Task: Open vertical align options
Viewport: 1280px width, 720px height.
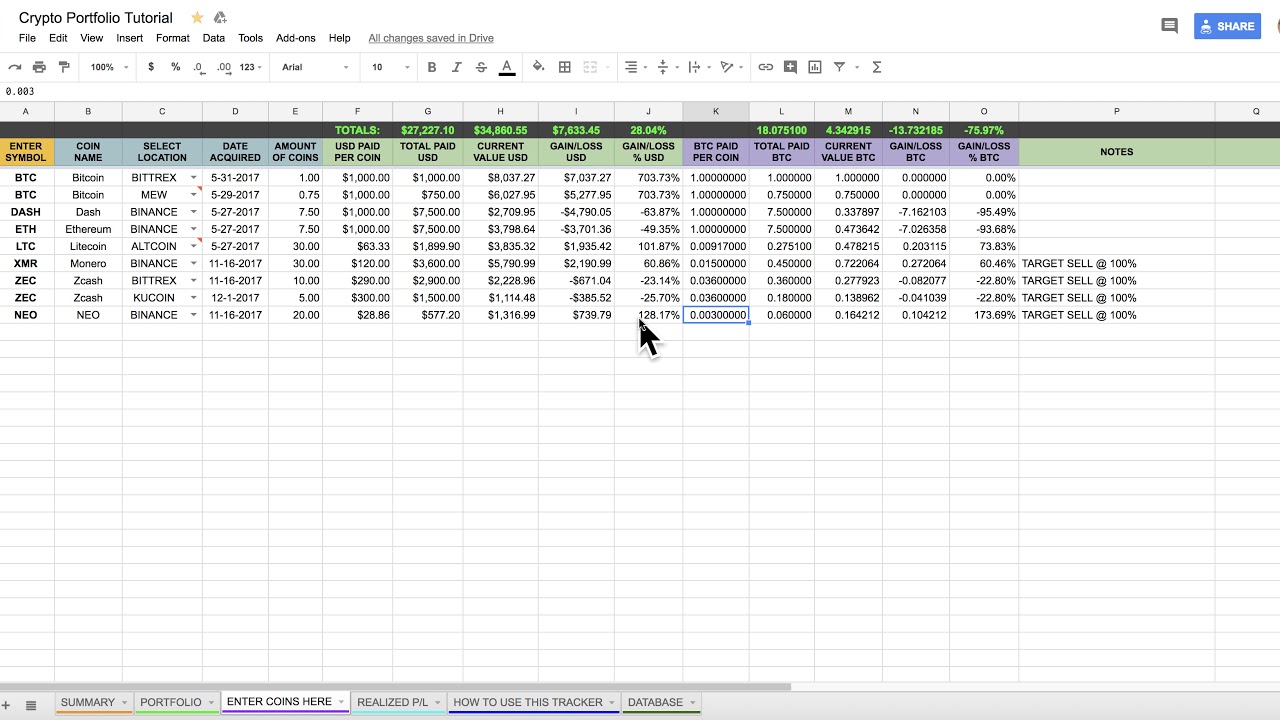Action: [x=666, y=67]
